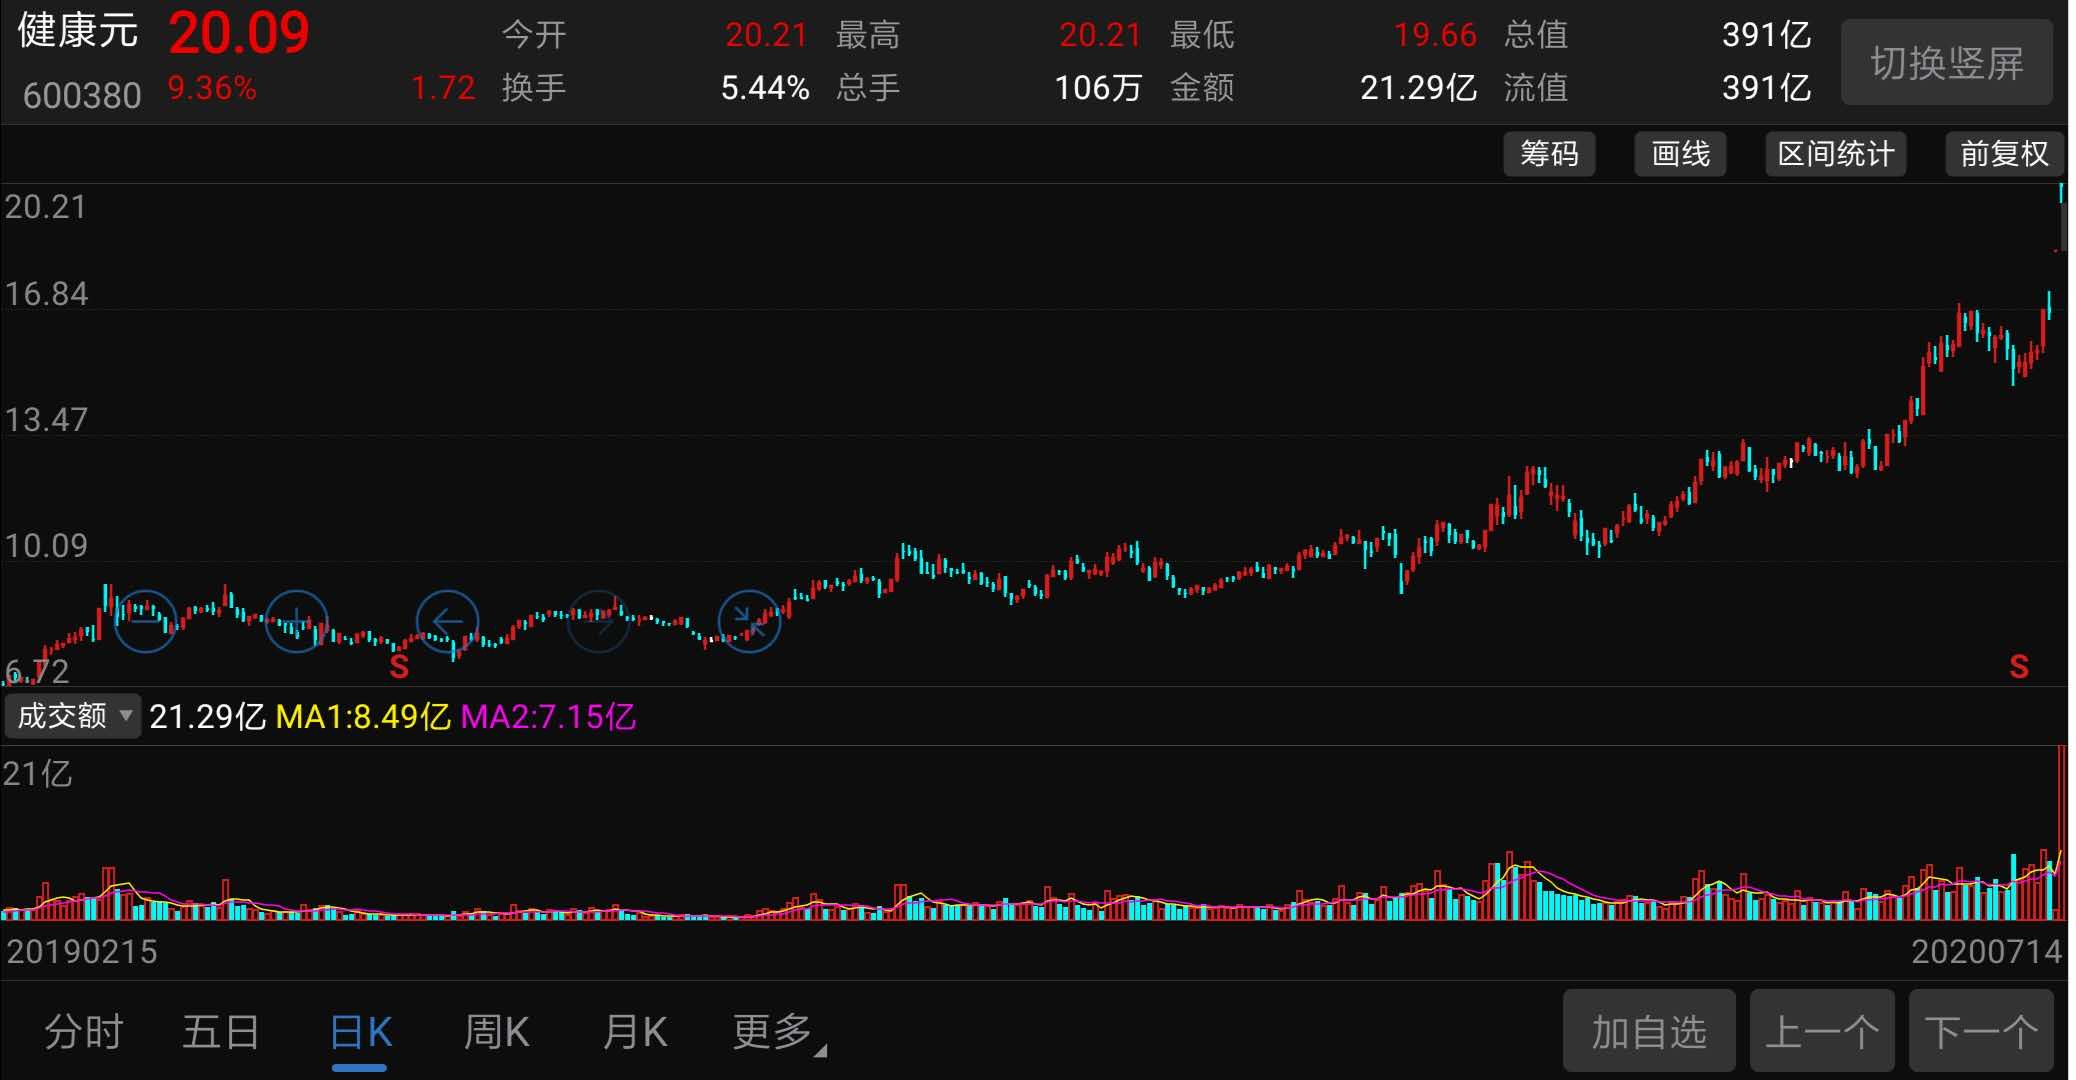Image resolution: width=2076 pixels, height=1080 pixels.
Task: Switch to the 分时 tab
Action: tap(84, 1032)
